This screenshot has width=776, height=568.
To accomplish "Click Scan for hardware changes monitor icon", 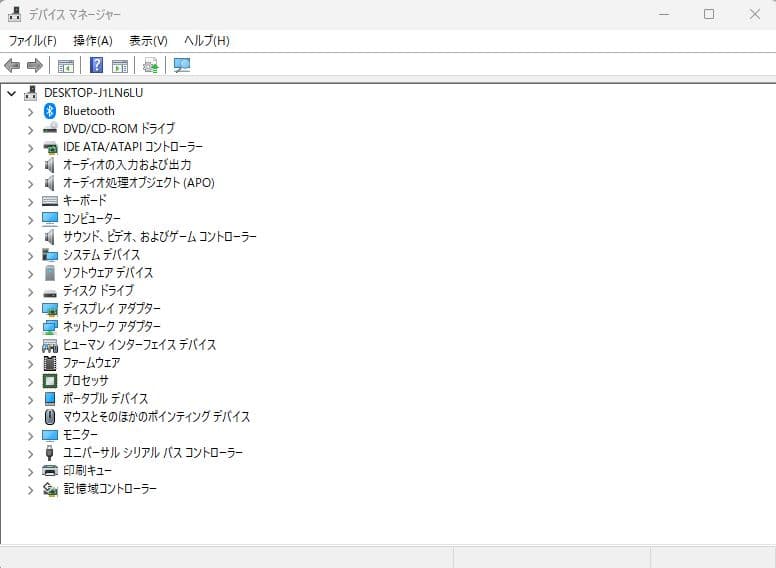I will pos(182,65).
